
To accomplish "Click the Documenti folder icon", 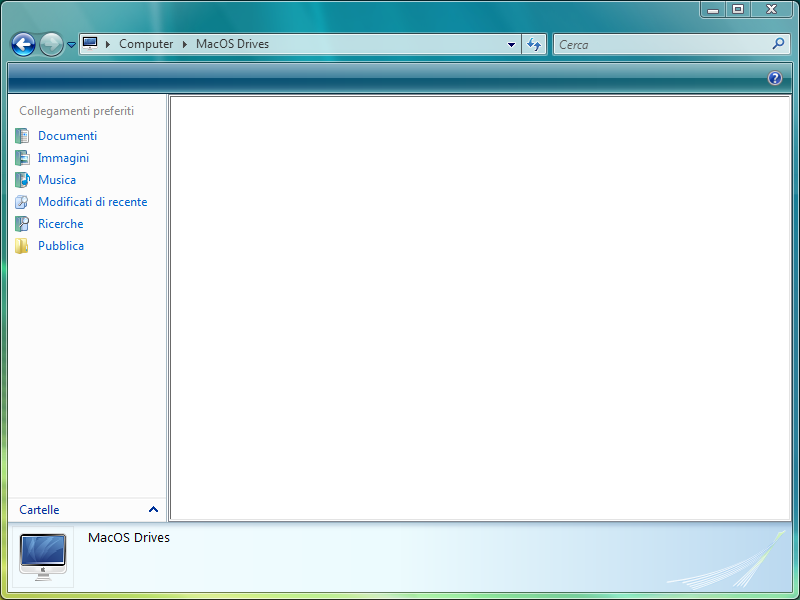I will (22, 136).
